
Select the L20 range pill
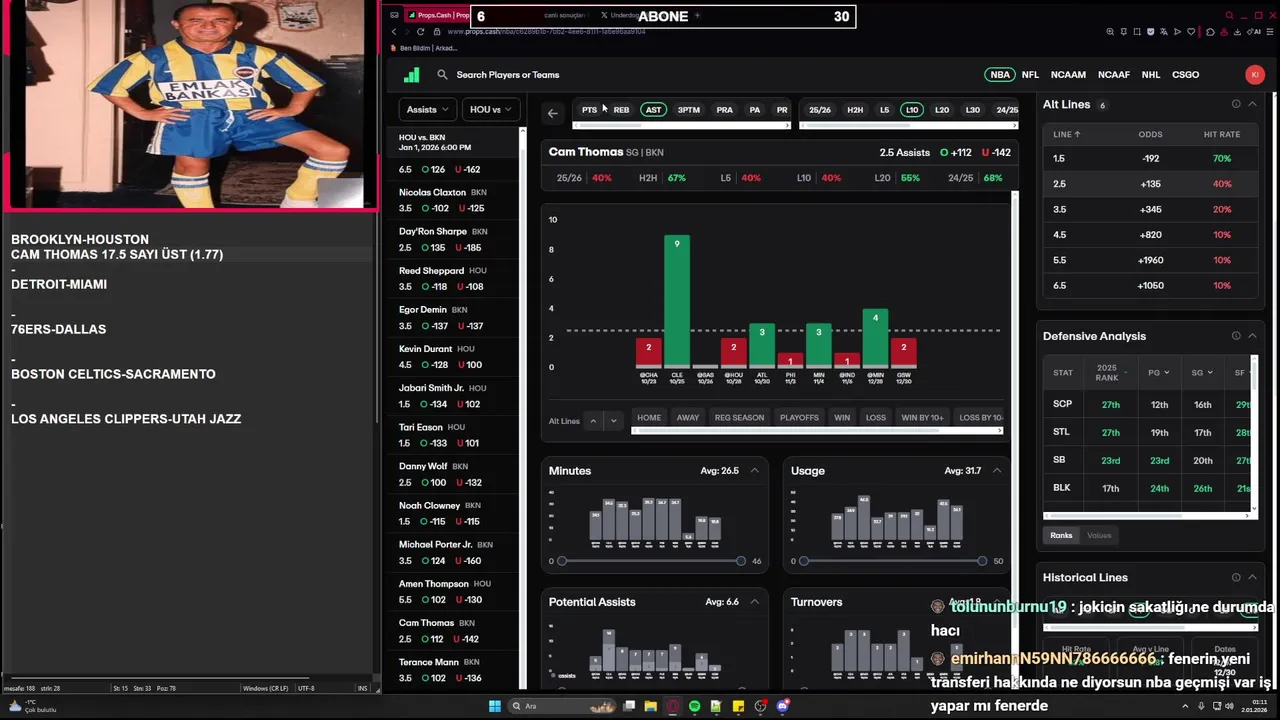(x=942, y=110)
